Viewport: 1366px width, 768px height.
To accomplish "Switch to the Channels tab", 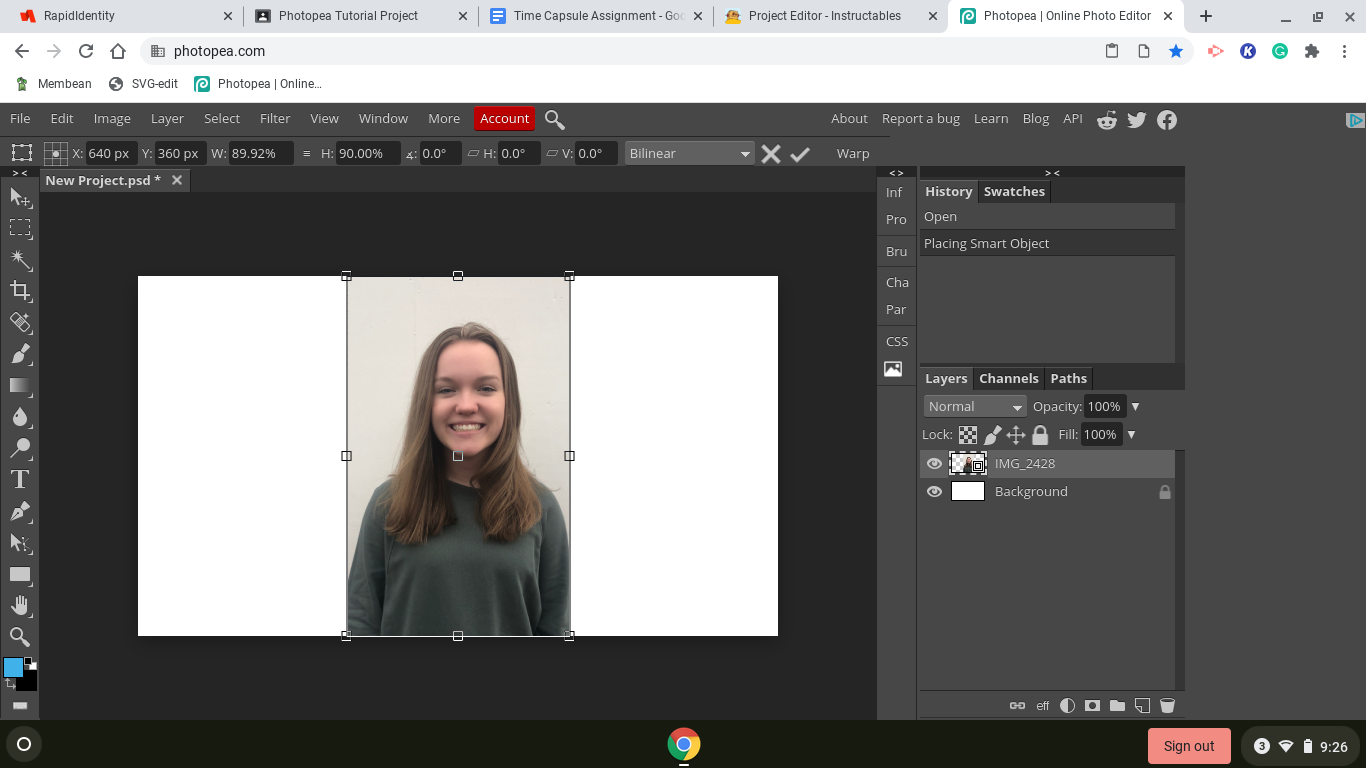I will click(x=1008, y=378).
